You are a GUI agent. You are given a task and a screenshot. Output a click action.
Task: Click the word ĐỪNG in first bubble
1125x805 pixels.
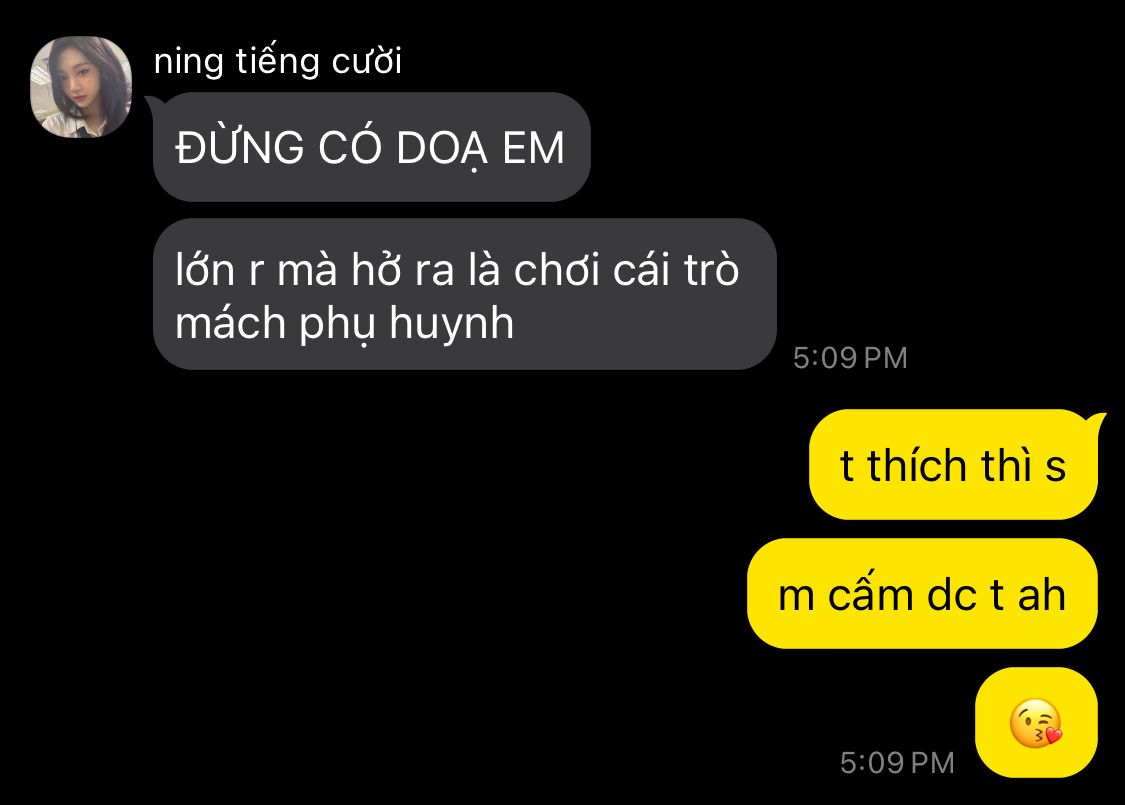(x=240, y=147)
